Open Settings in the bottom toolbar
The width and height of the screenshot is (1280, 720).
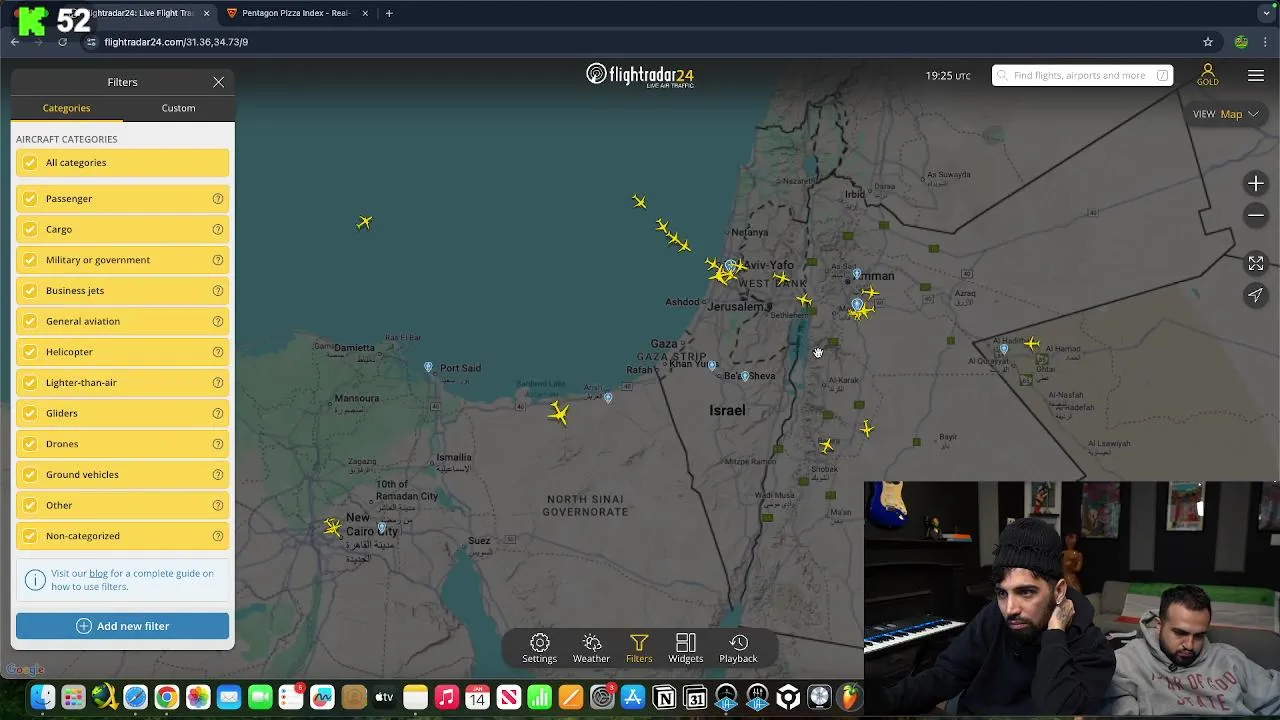click(x=539, y=648)
